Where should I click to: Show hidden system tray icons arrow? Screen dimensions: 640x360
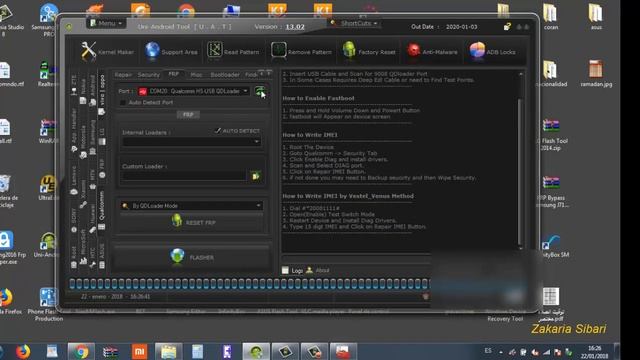pos(501,352)
